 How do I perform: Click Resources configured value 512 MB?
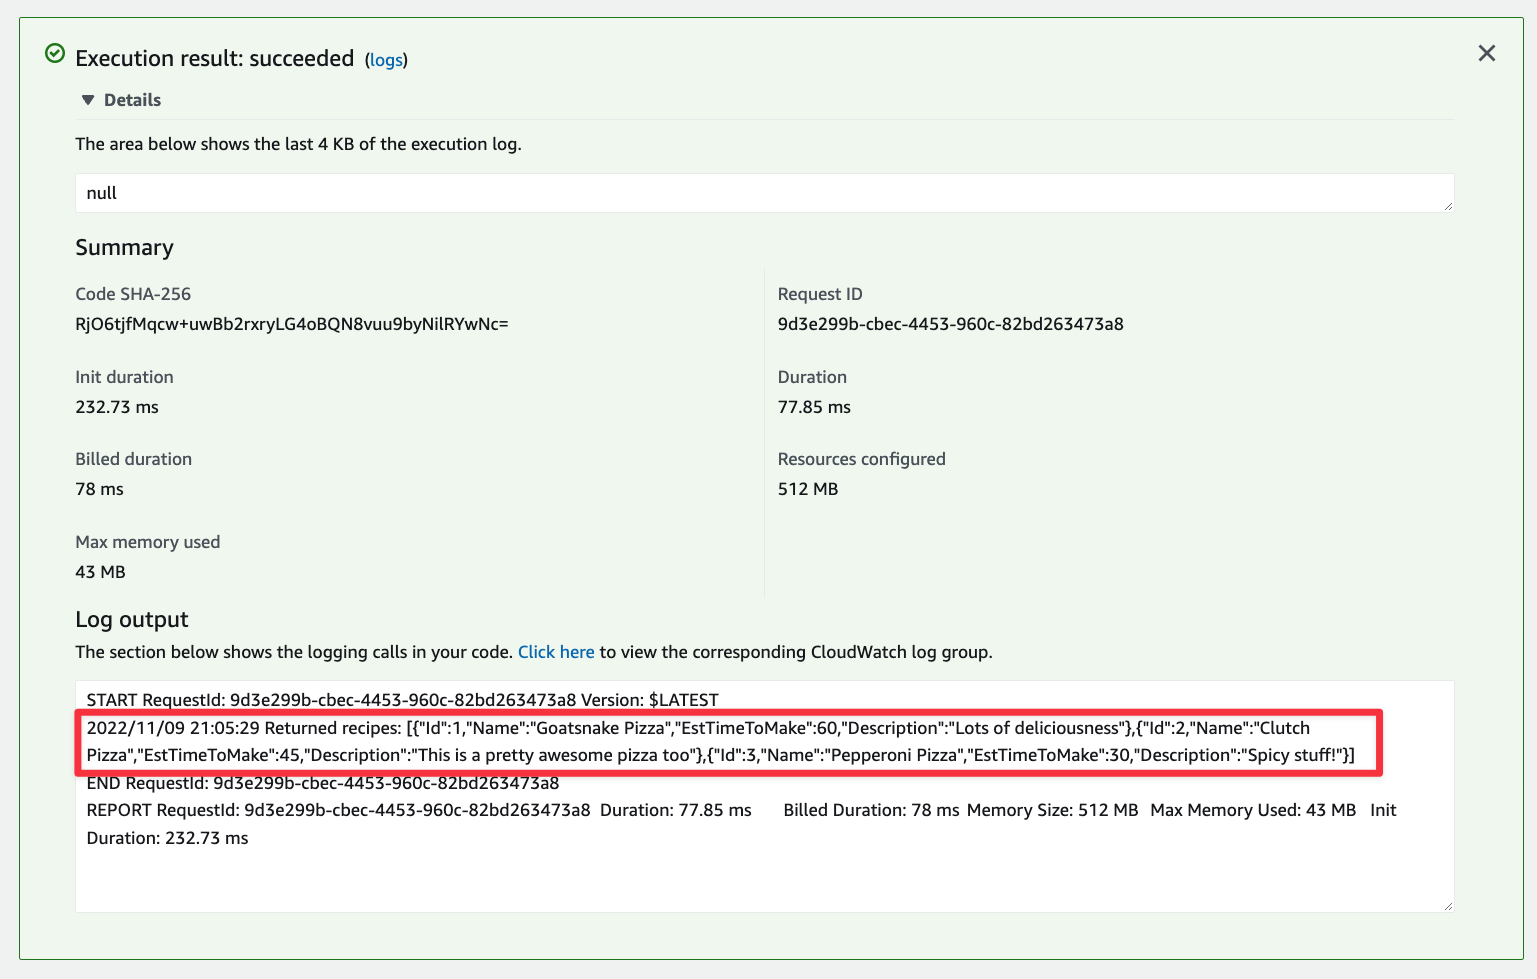(808, 489)
